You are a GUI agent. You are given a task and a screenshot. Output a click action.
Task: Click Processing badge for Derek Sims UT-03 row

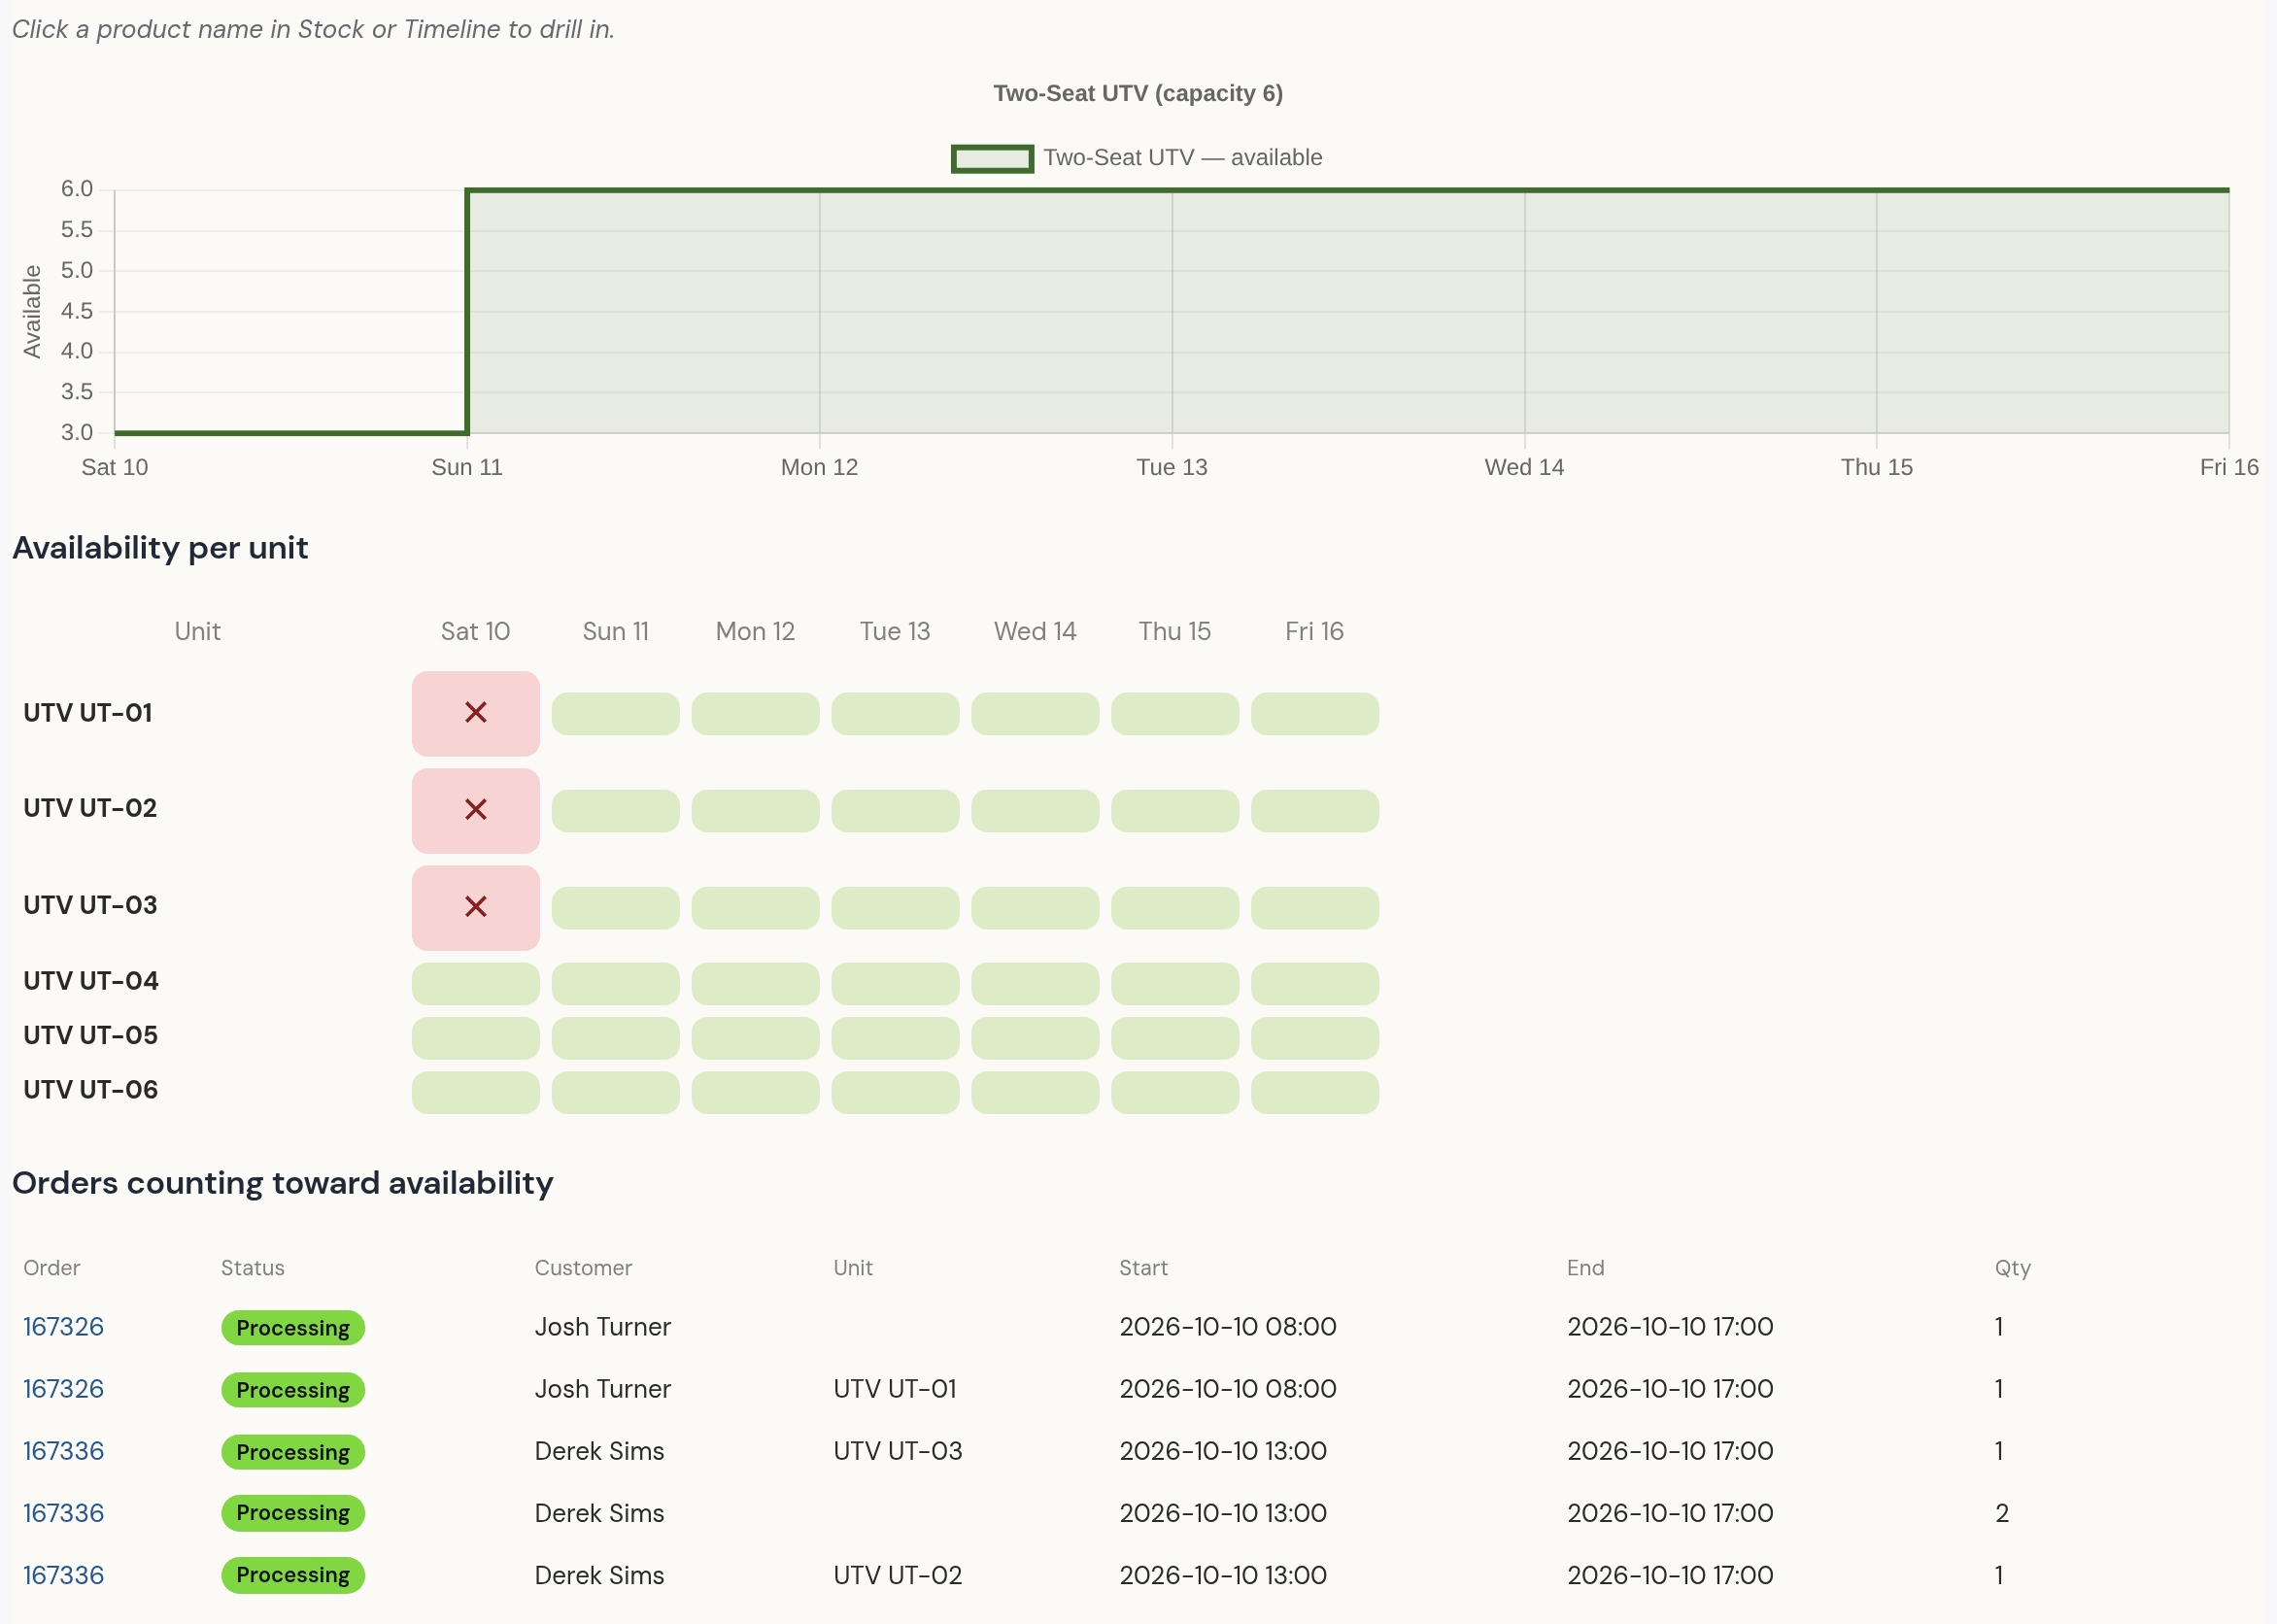click(293, 1452)
